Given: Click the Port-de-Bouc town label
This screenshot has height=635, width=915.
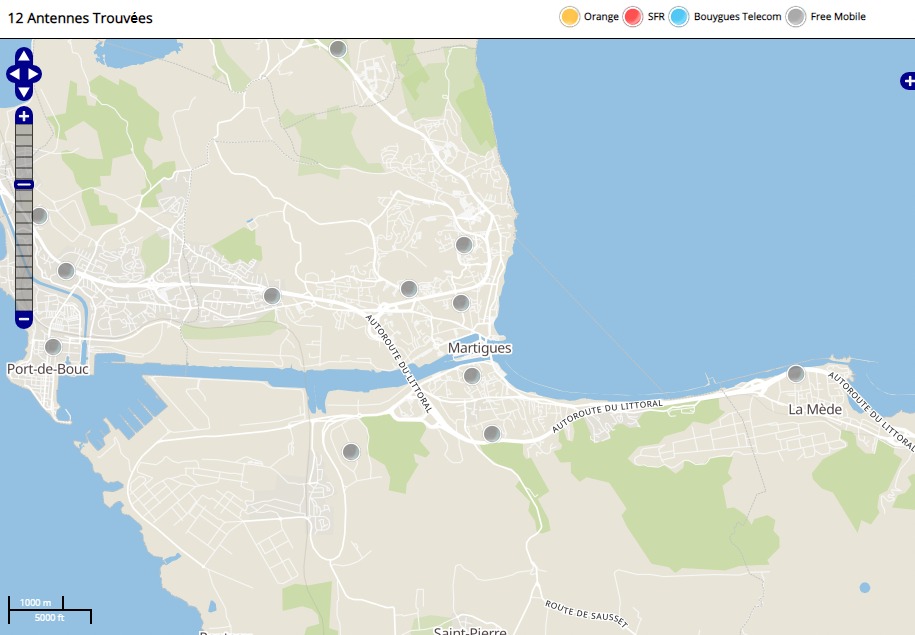Looking at the screenshot, I should point(48,369).
